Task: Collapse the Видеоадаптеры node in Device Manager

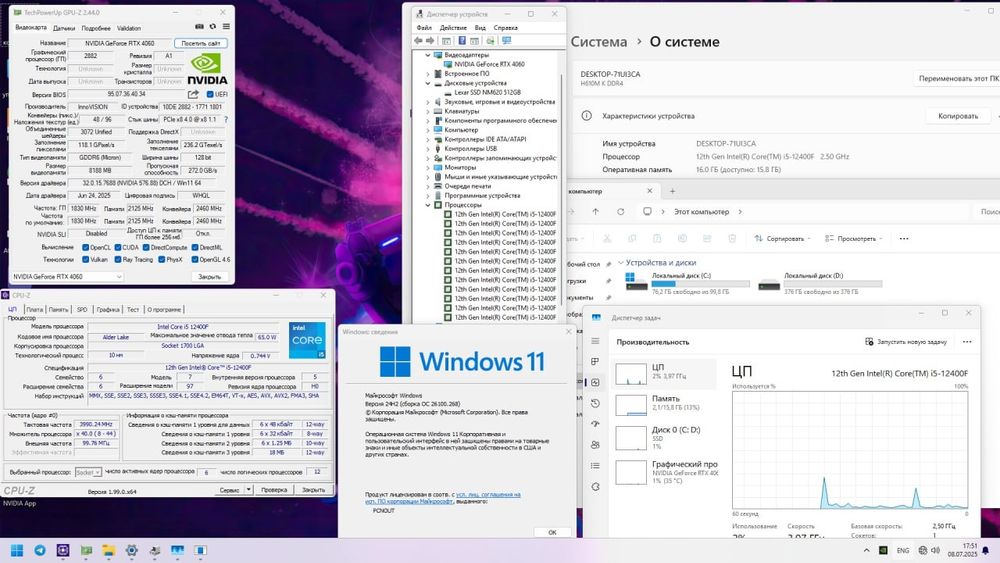Action: pos(428,55)
